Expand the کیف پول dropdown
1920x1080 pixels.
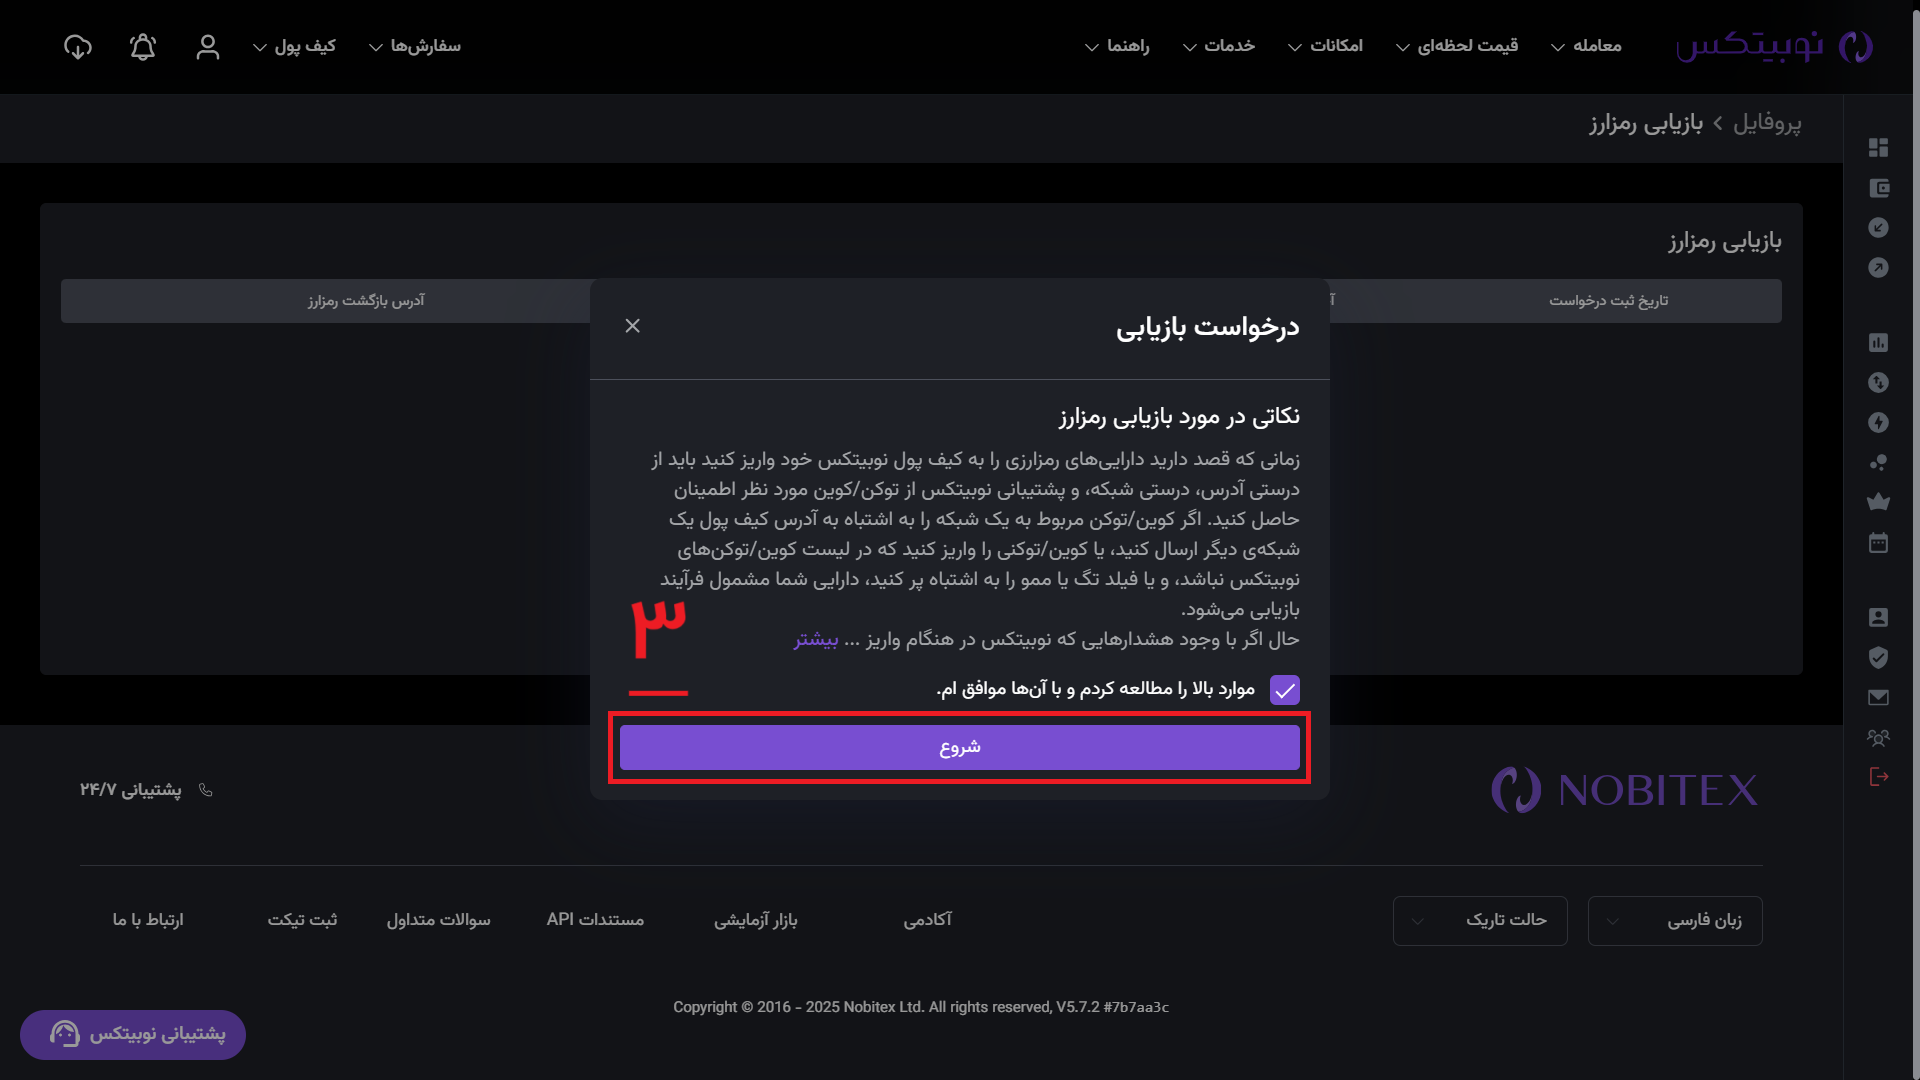[x=294, y=46]
